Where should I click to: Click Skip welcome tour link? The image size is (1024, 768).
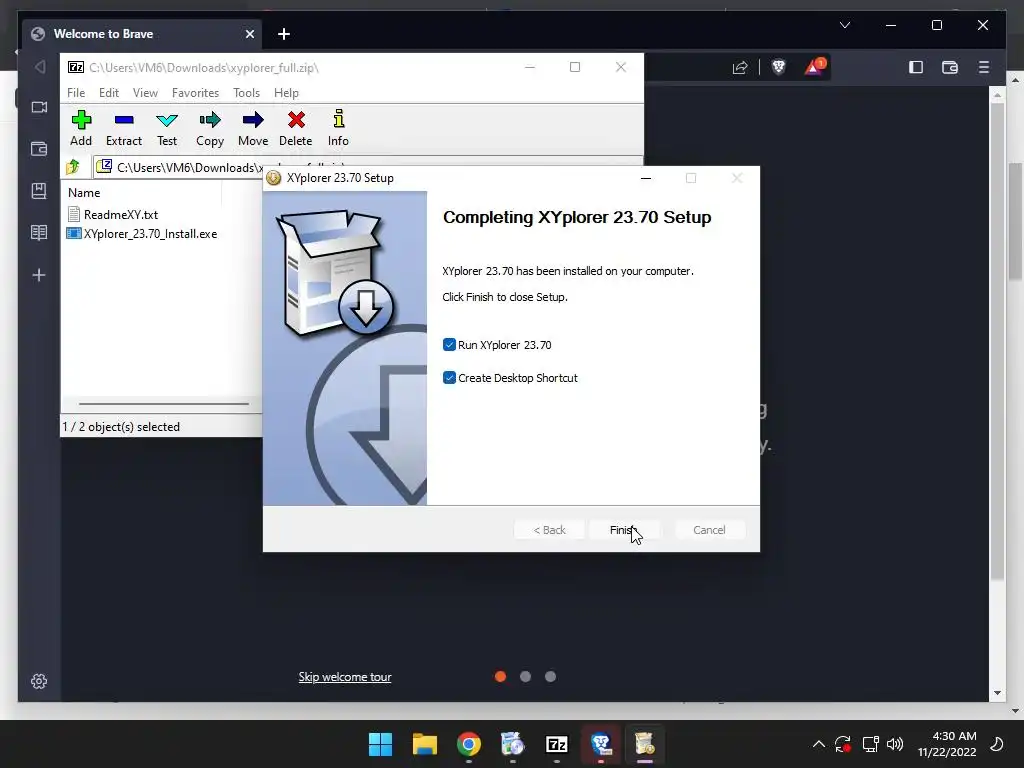[345, 677]
